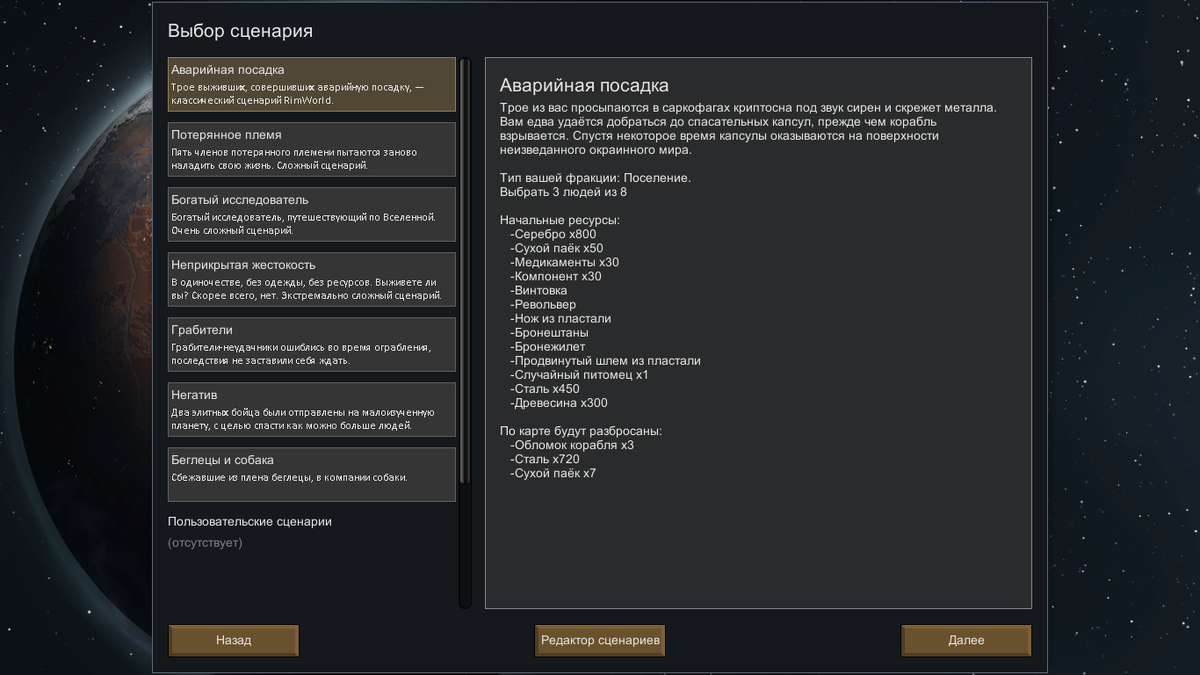Choose the Богатый исследователь scenario
The width and height of the screenshot is (1200, 675).
point(312,214)
